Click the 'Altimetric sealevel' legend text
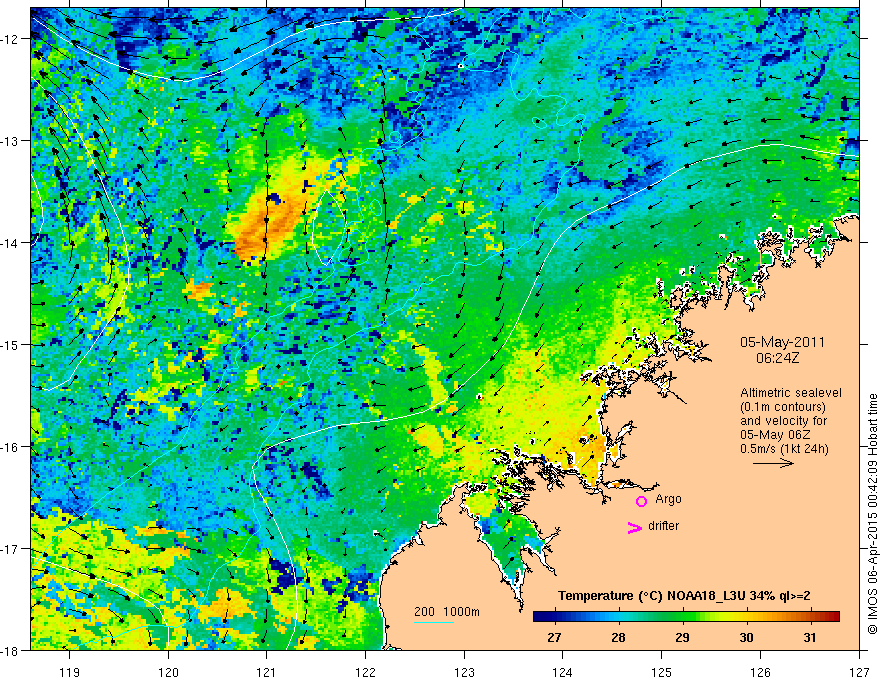 coord(791,393)
